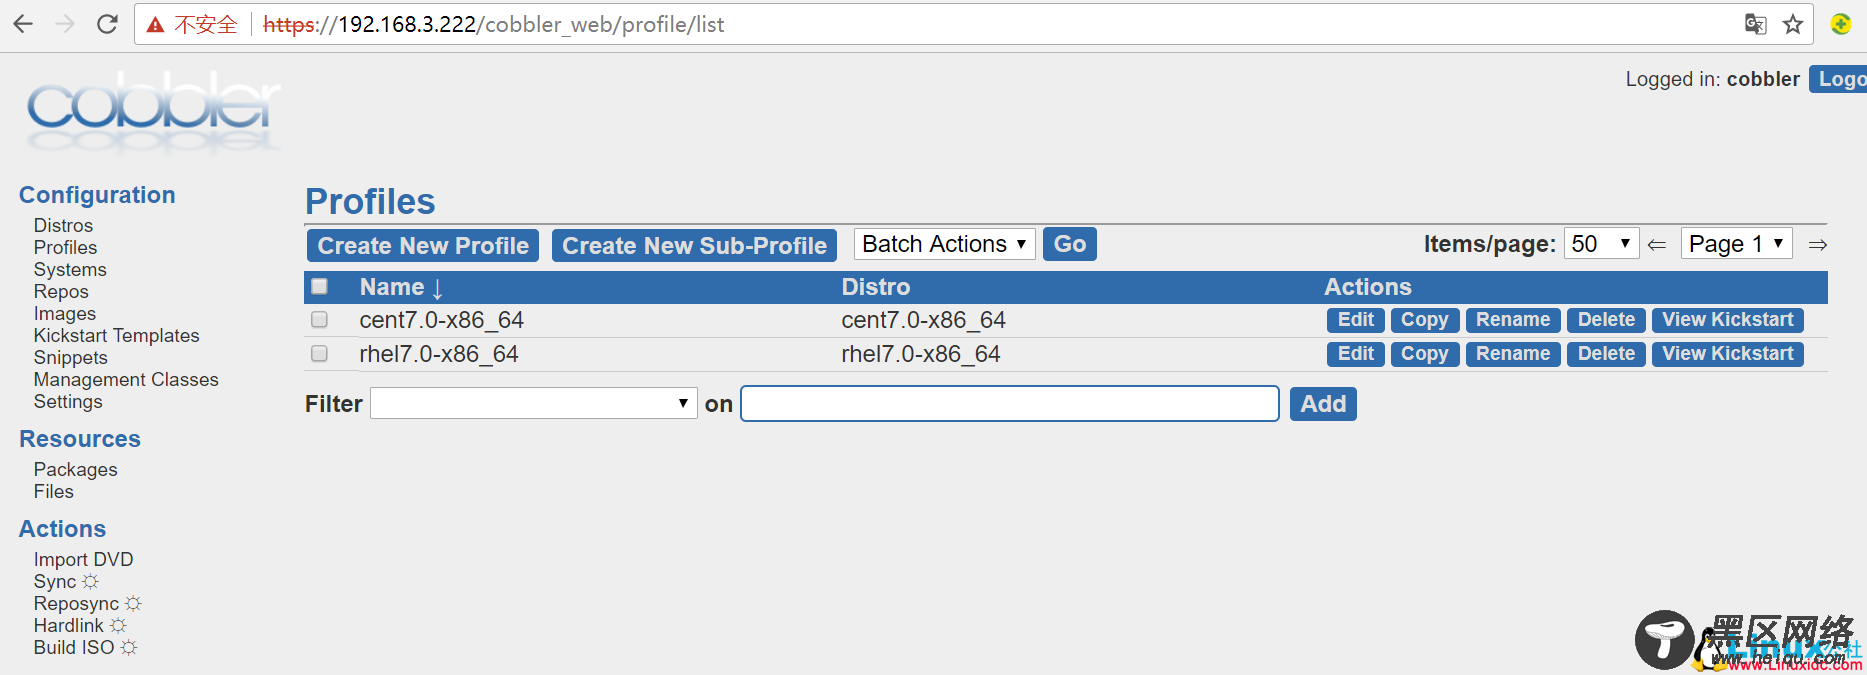This screenshot has width=1867, height=675.
Task: Open Kickstart Templates in the sidebar
Action: point(116,336)
